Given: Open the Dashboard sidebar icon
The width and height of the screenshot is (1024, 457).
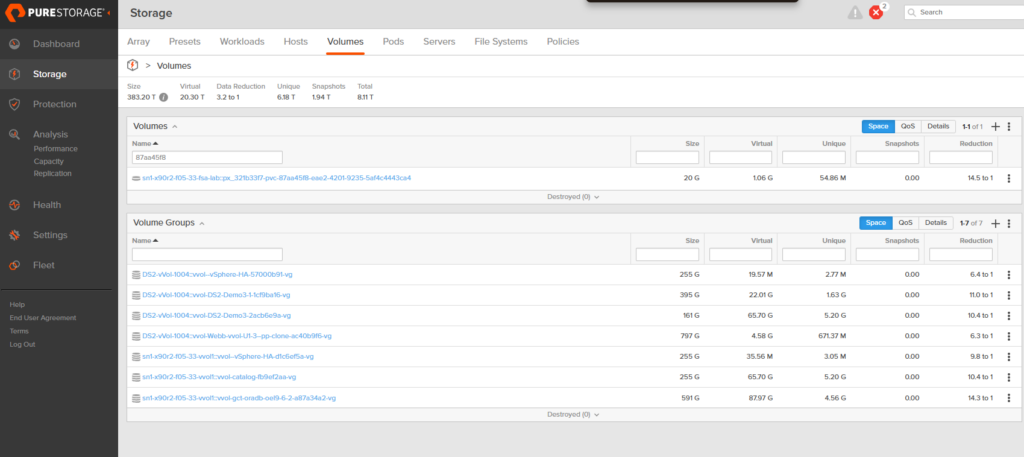Looking at the screenshot, I should (14, 44).
